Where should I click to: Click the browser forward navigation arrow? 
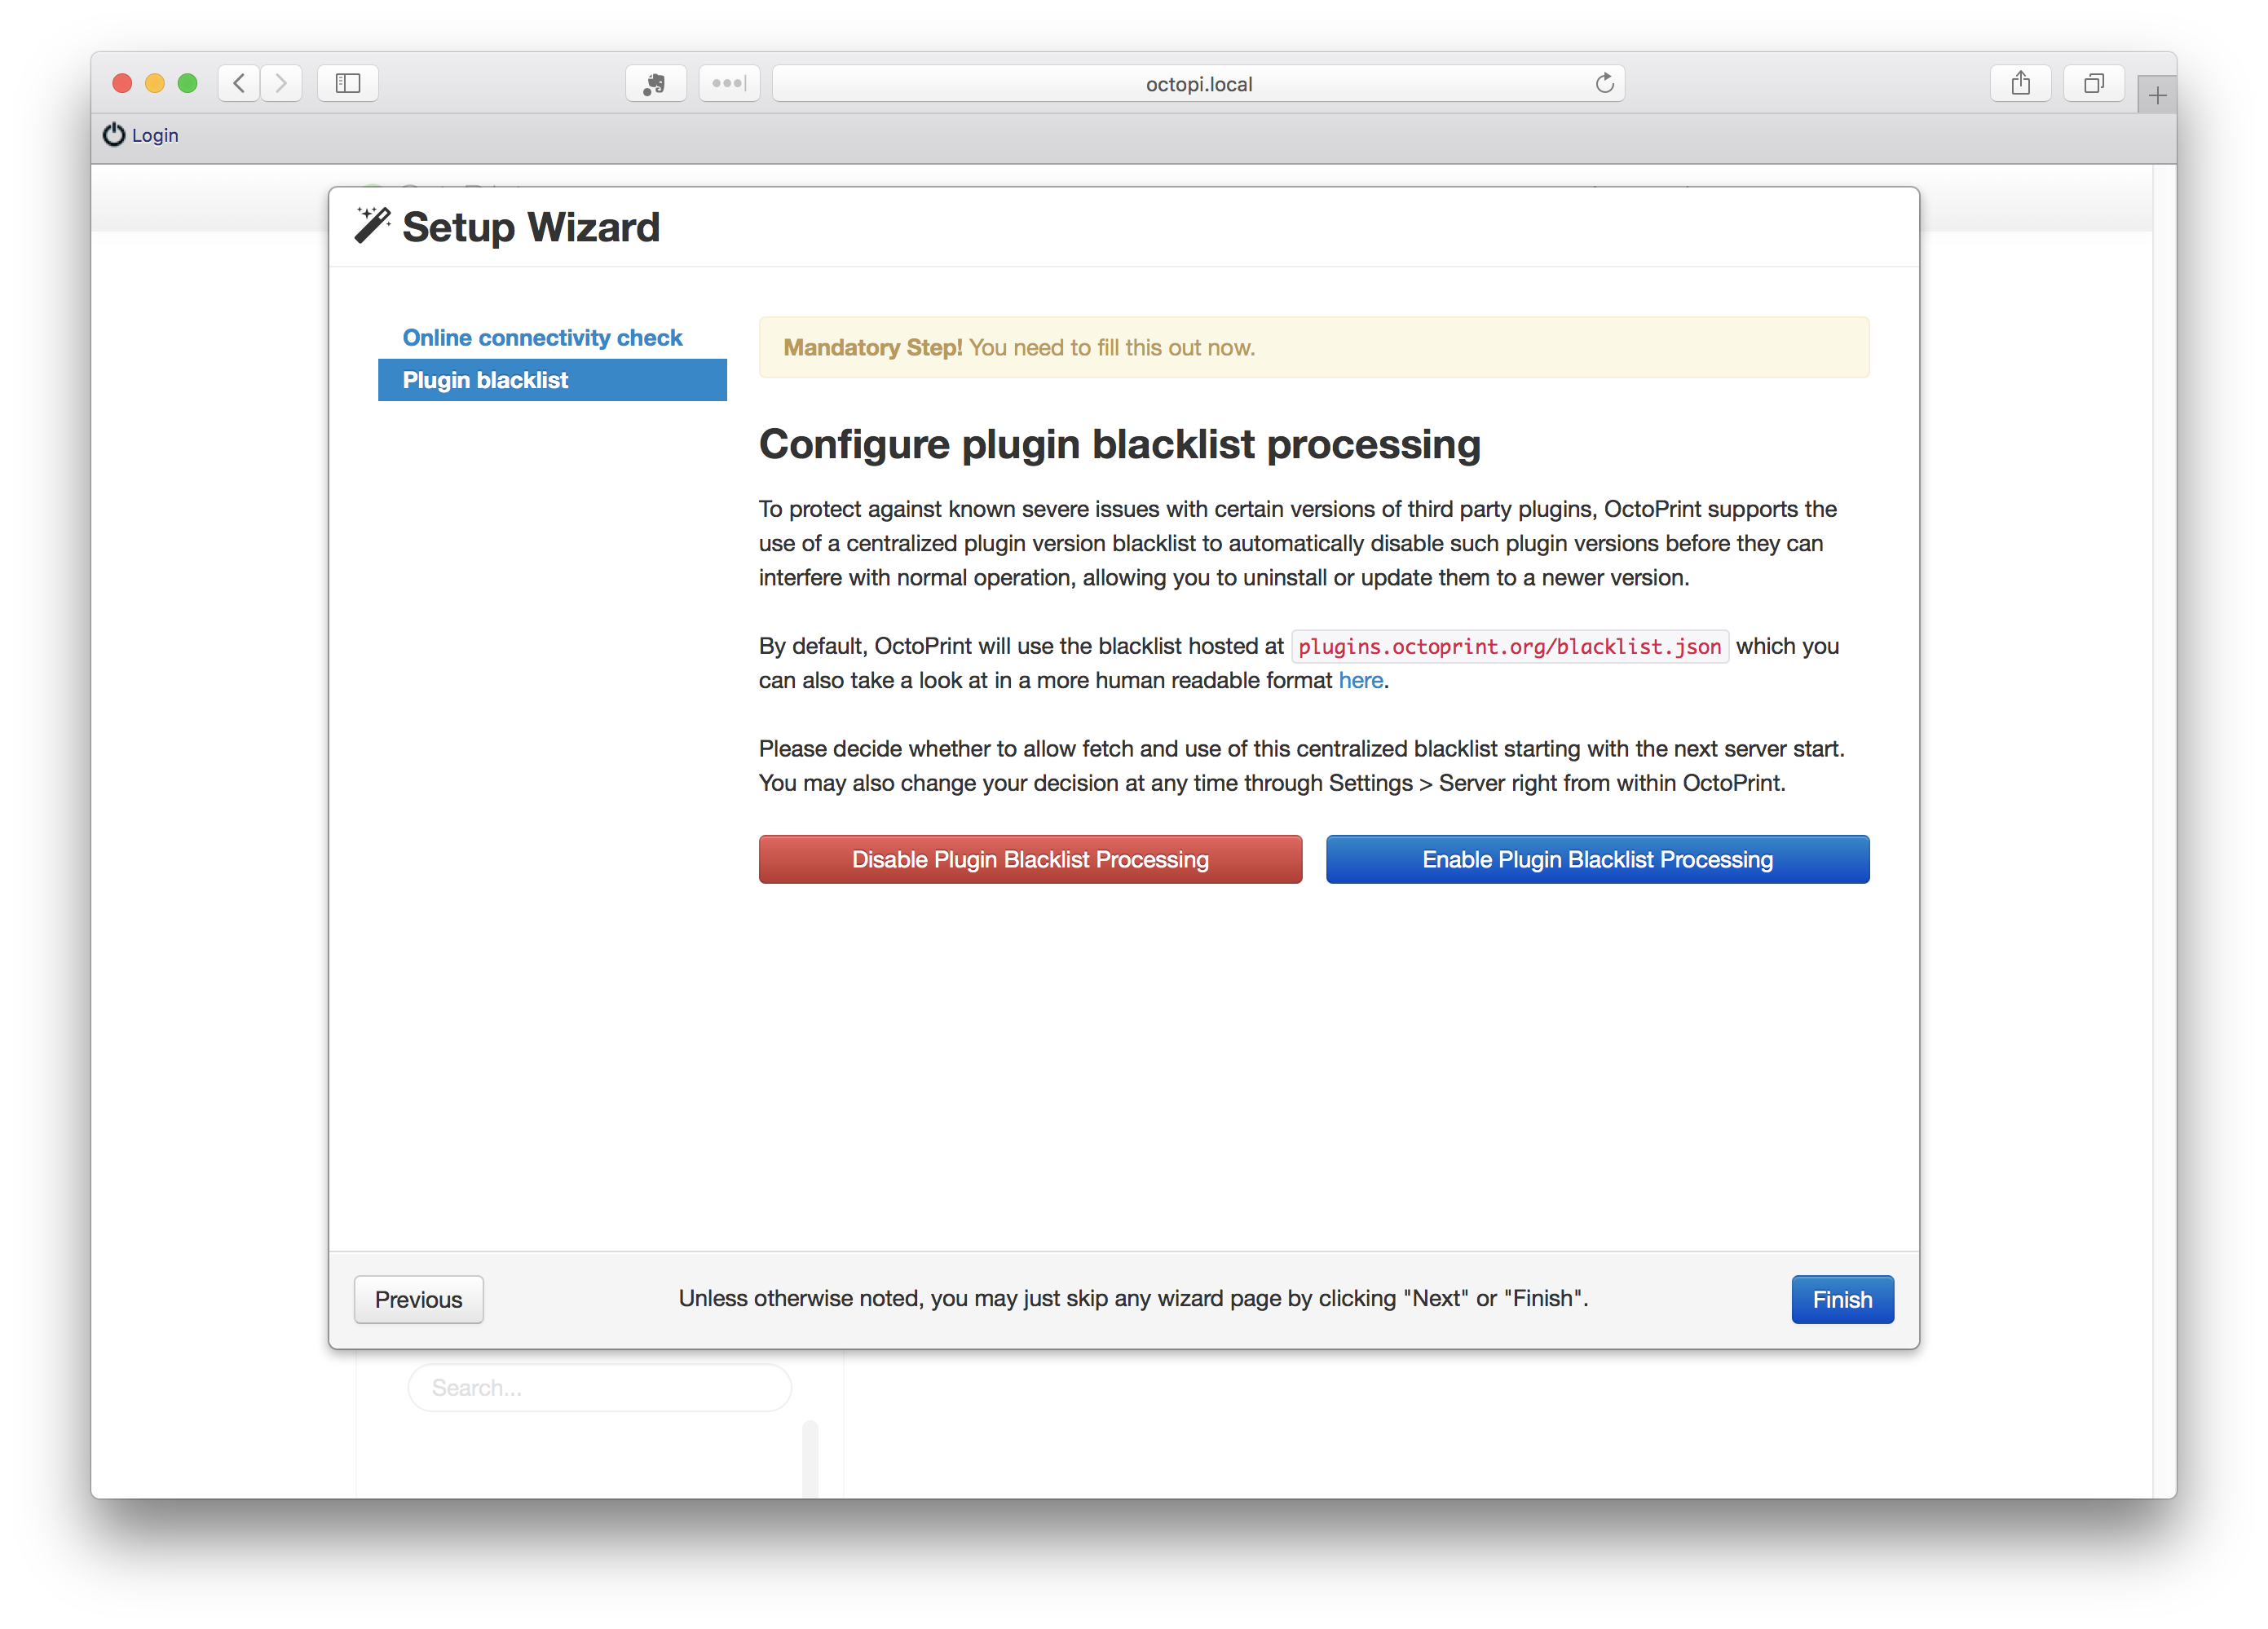[x=282, y=83]
